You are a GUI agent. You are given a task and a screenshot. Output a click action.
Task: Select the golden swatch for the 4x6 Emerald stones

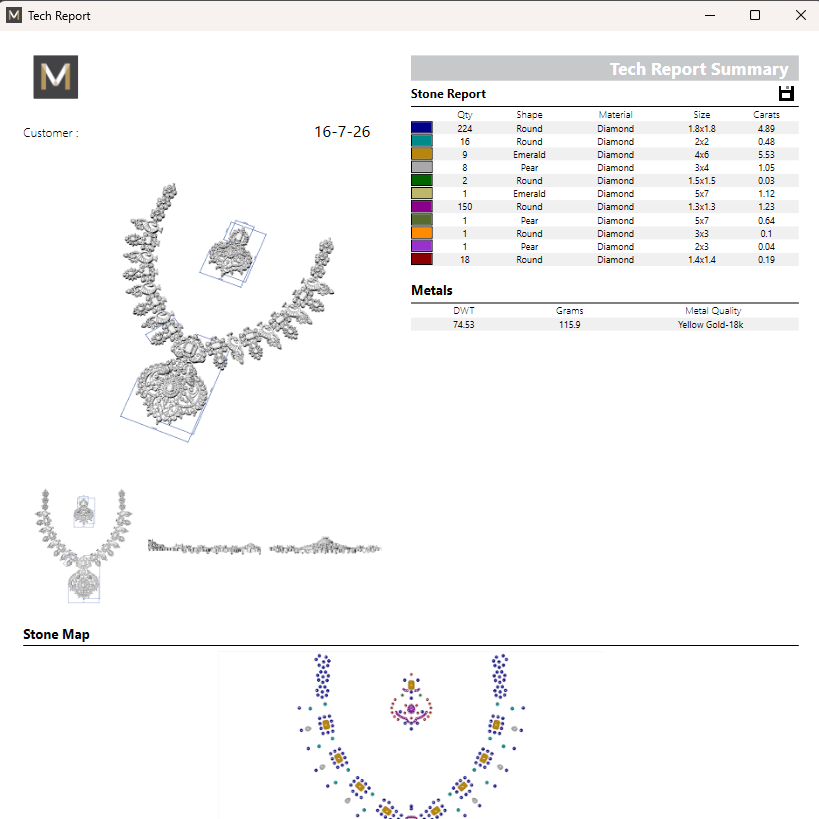(x=422, y=154)
